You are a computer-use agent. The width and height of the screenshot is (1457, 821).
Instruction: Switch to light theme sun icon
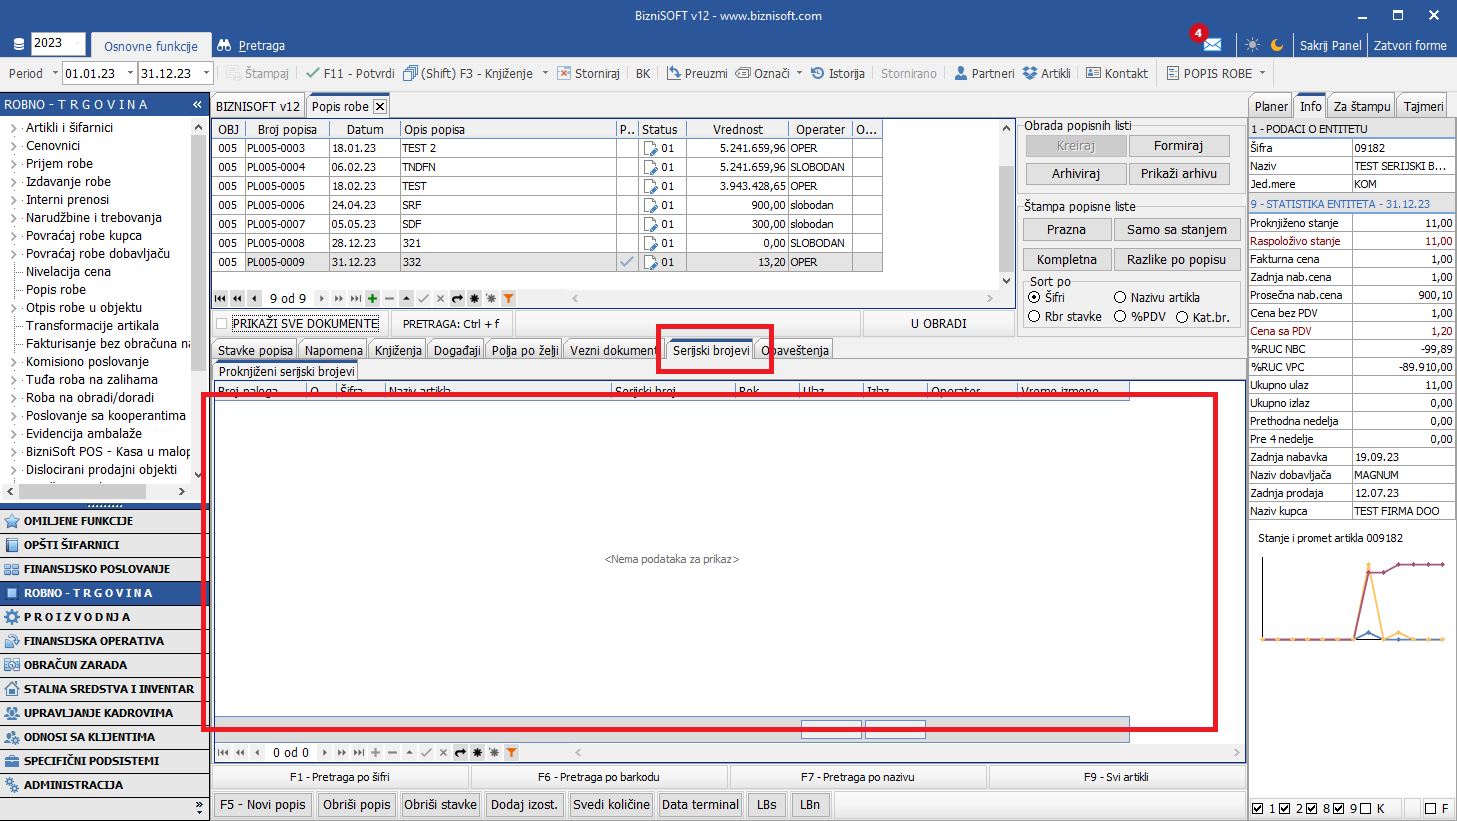(1252, 45)
